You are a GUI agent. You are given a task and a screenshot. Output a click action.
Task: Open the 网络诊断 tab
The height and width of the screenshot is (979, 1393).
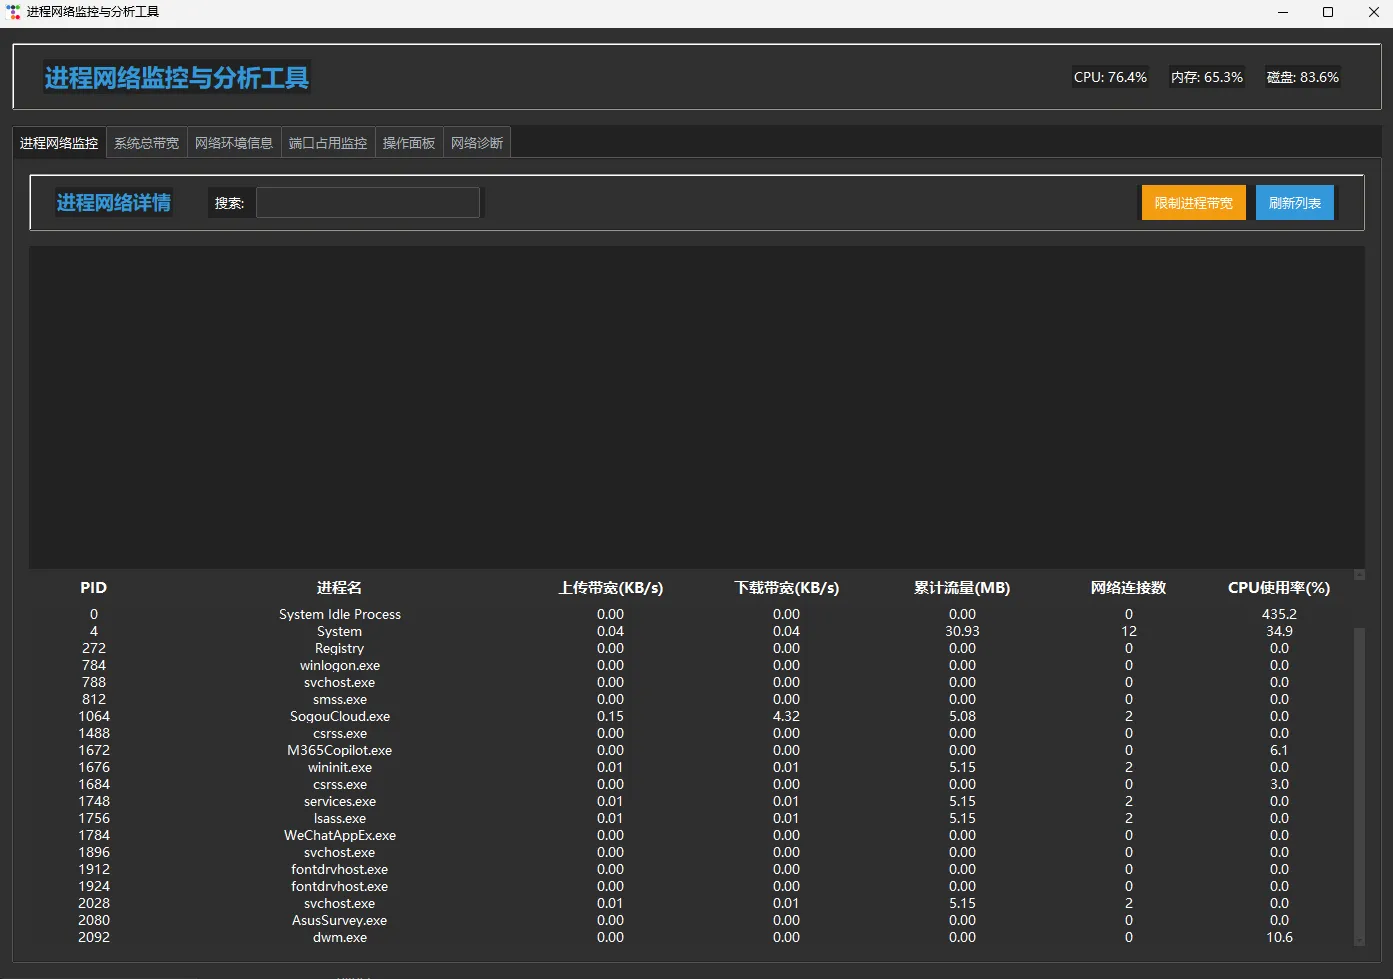pyautogui.click(x=477, y=143)
